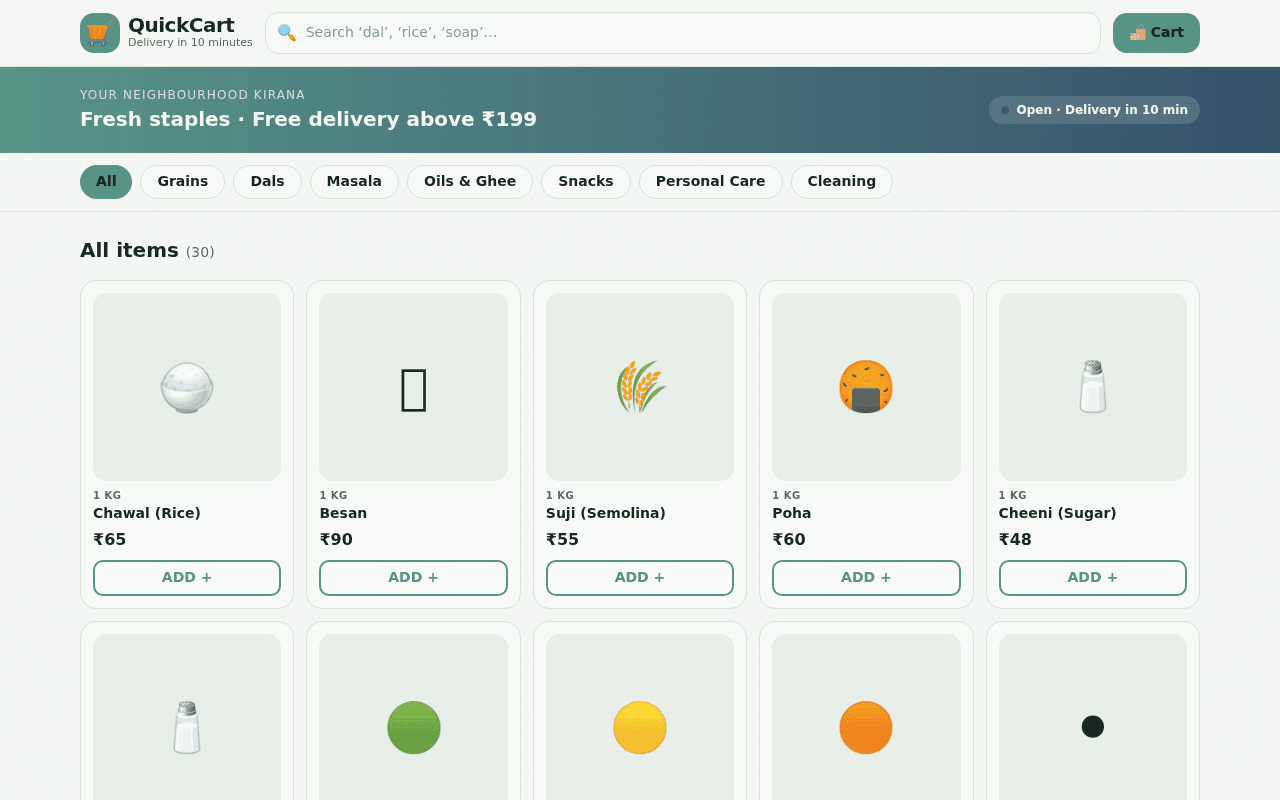The height and width of the screenshot is (800, 1280).
Task: Click the ₹60 price text
Action: coord(789,540)
